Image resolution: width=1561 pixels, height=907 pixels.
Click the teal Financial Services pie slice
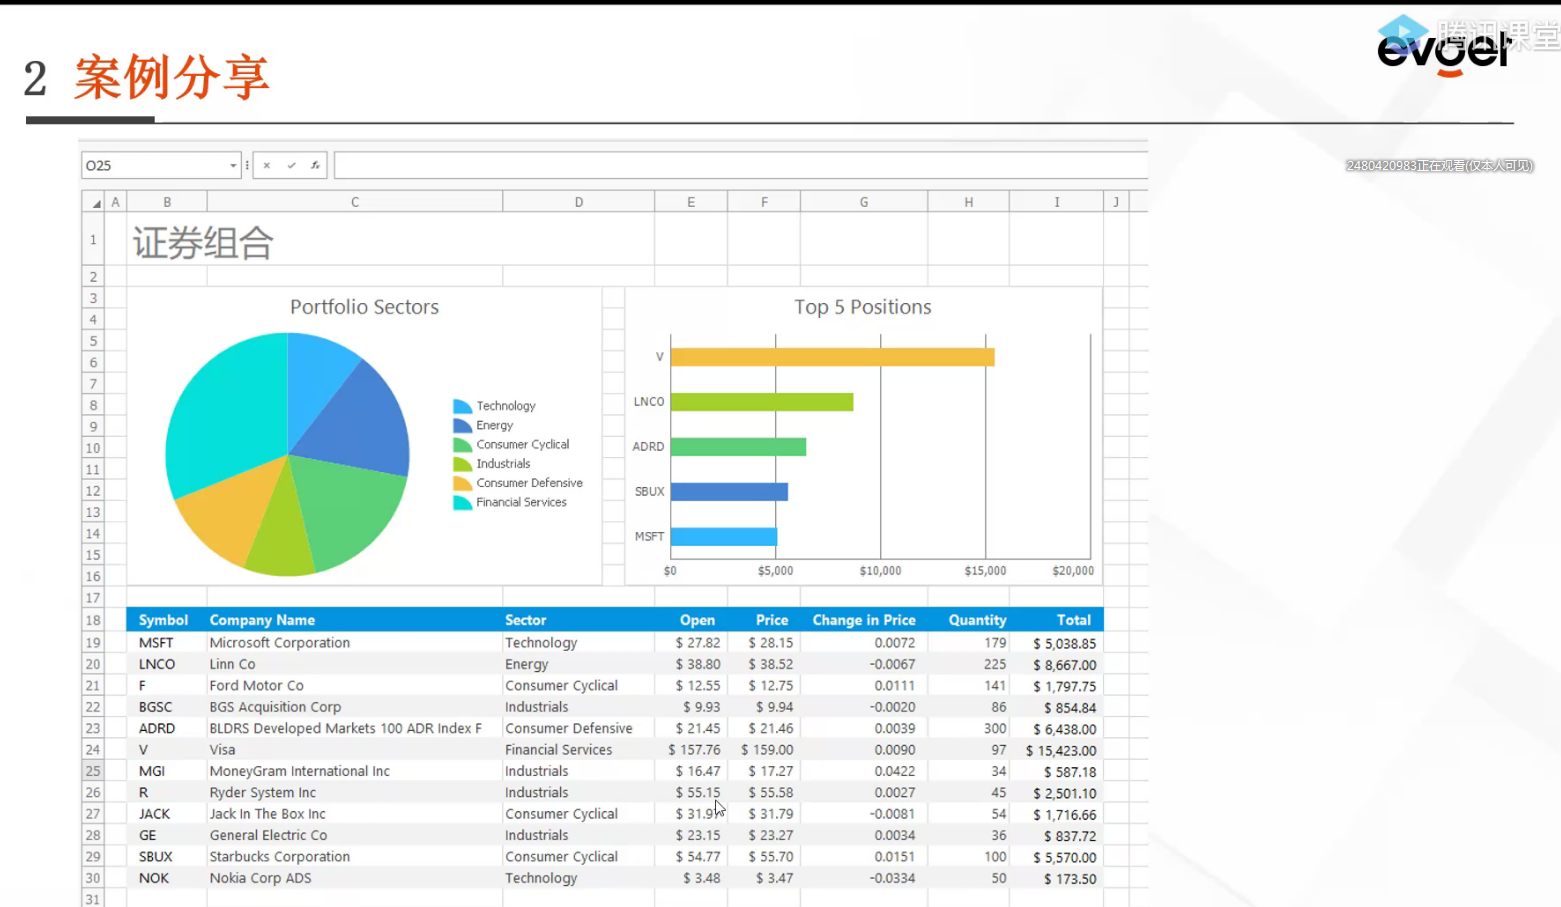(x=230, y=410)
